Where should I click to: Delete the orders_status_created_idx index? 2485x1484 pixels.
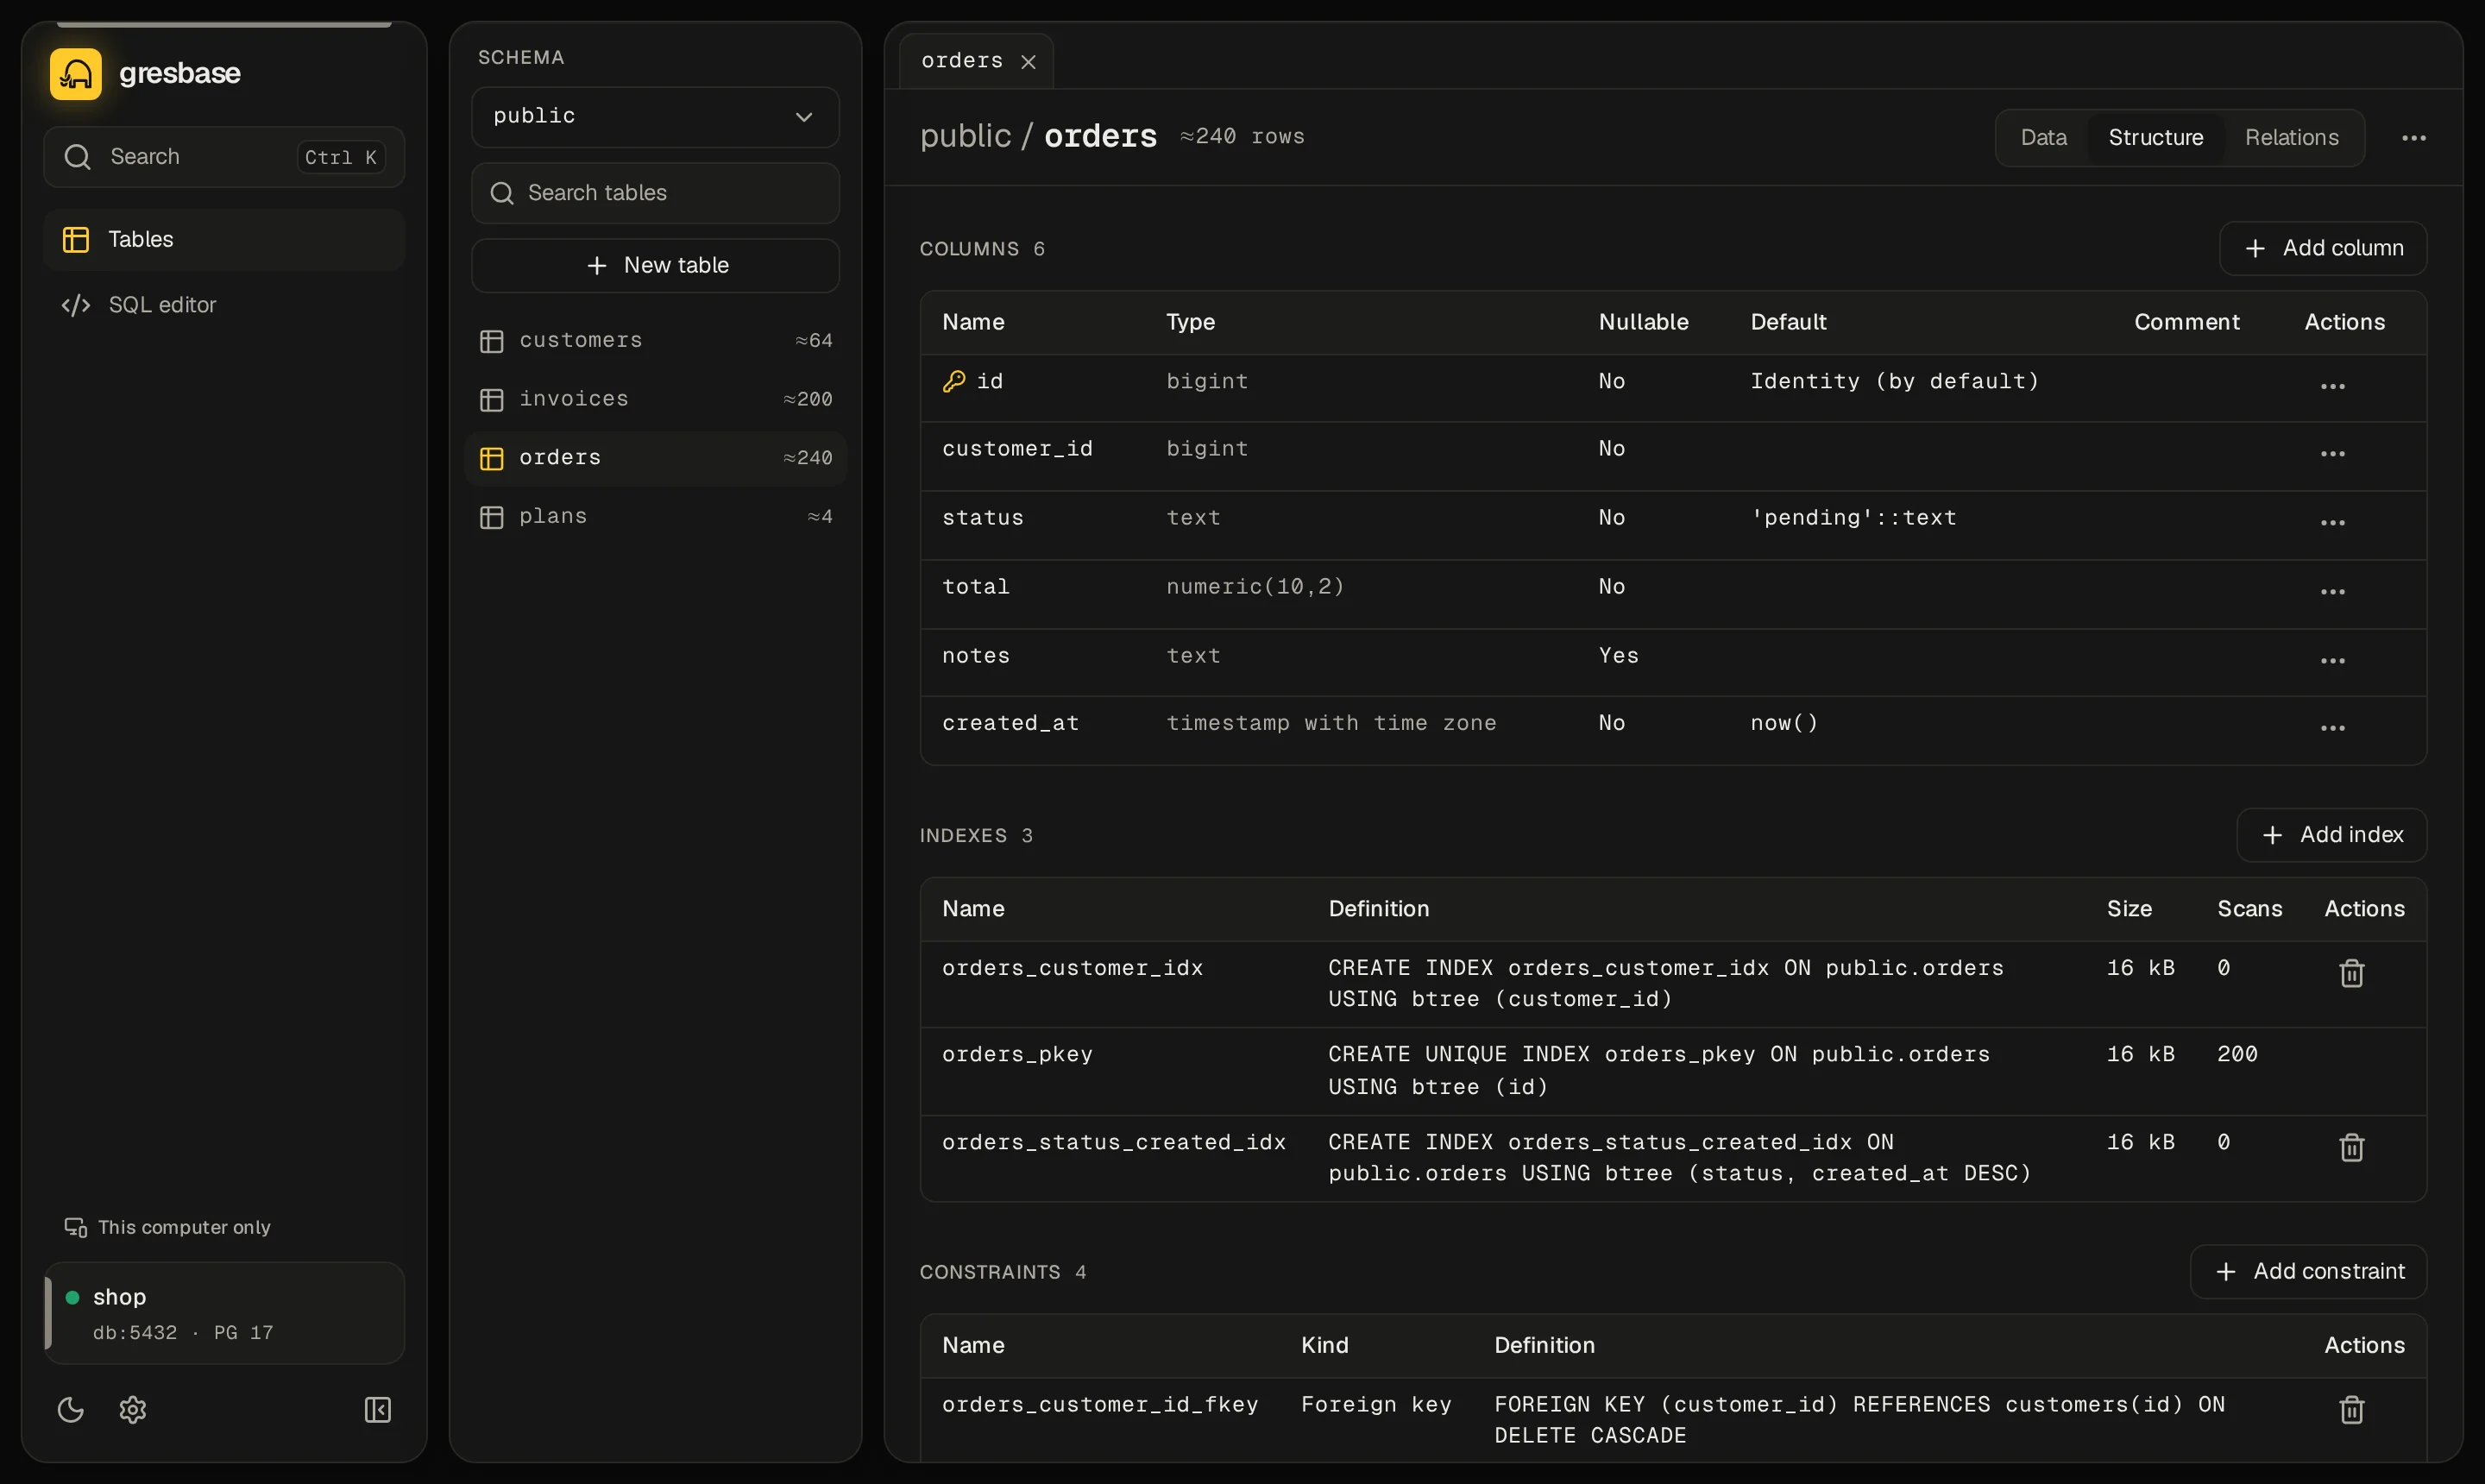pos(2351,1147)
